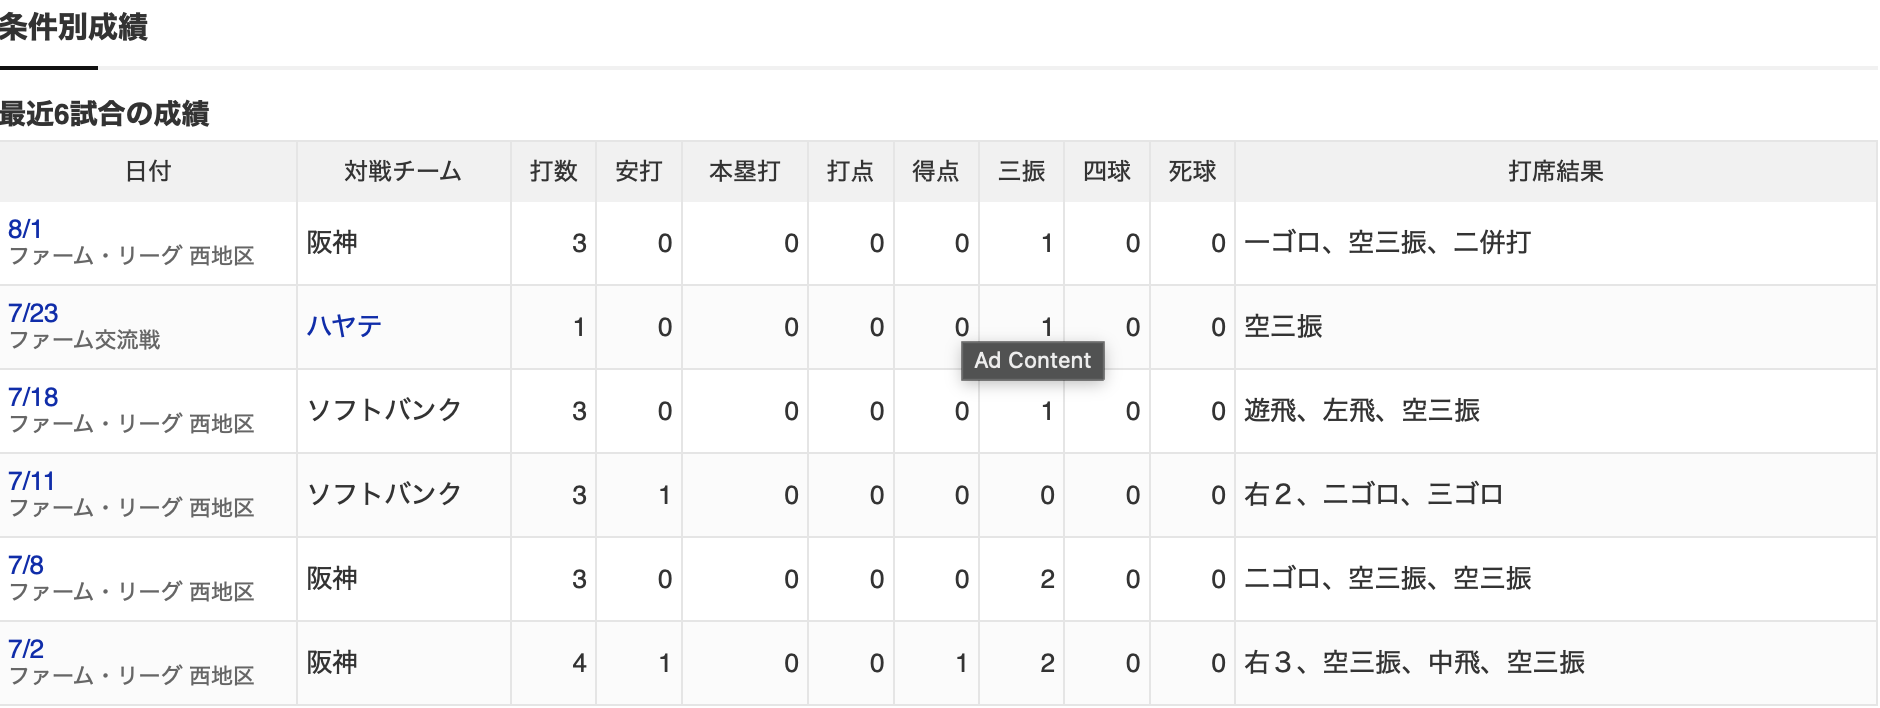The image size is (1880, 708).
Task: Click the 四球 column header
Action: click(1107, 171)
